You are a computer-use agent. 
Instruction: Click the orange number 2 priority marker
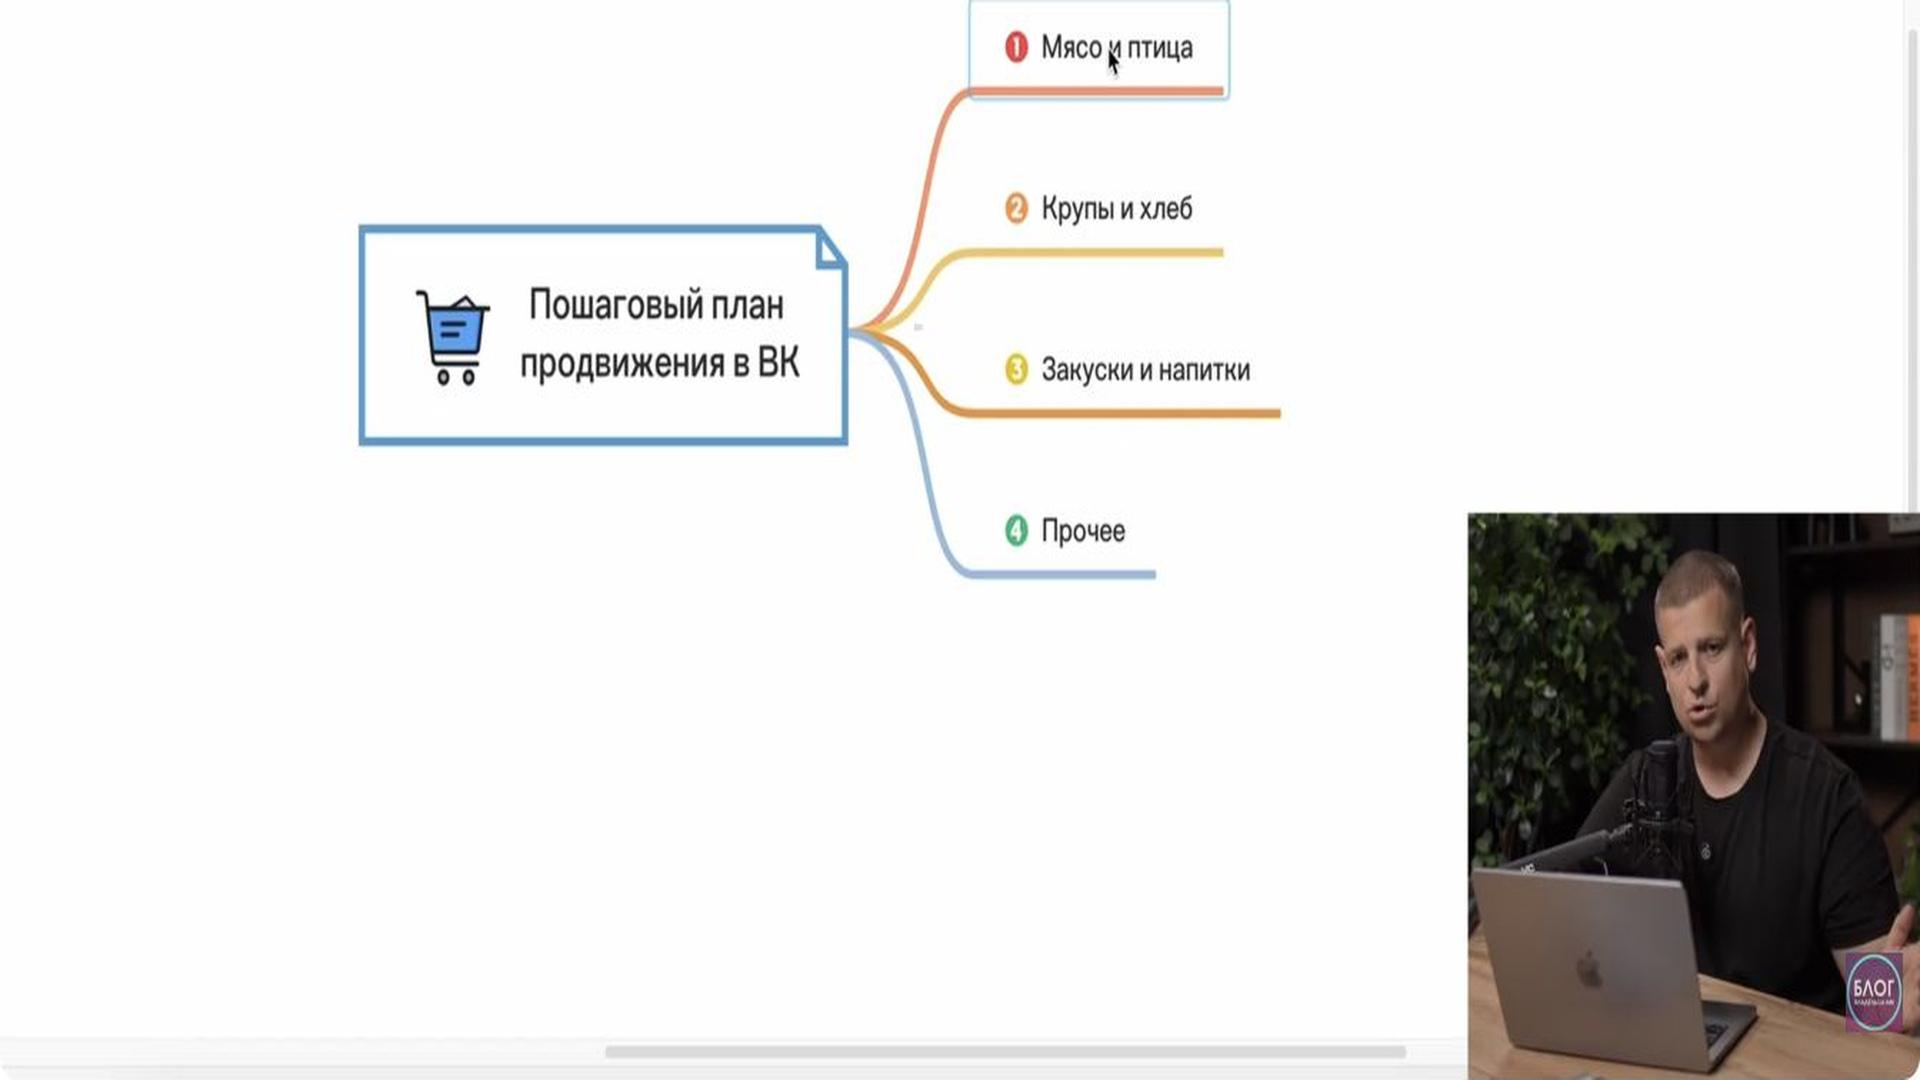[x=1016, y=208]
